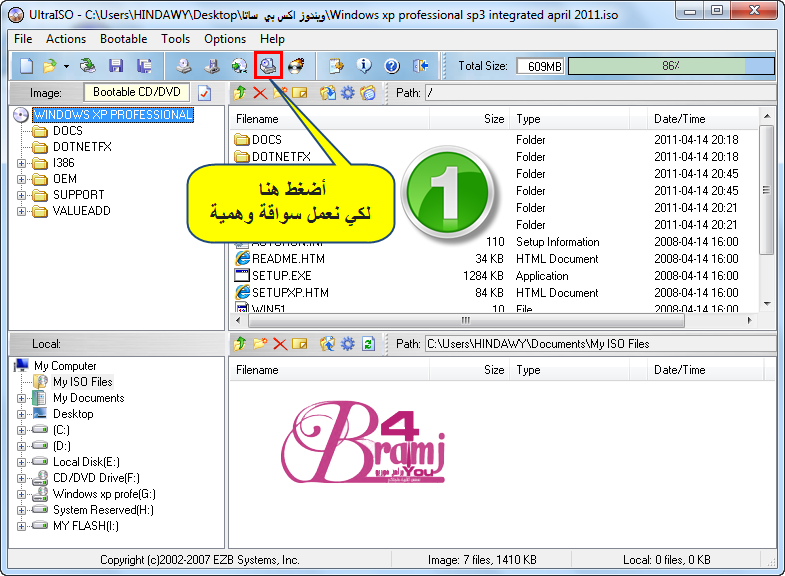Click the Information icon in toolbar
This screenshot has width=785, height=576.
364,66
